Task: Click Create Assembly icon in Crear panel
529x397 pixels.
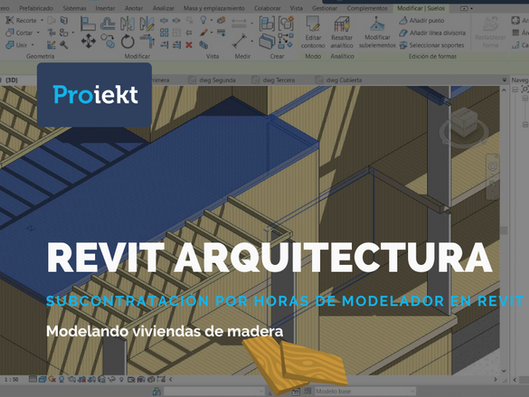Action: point(267,24)
